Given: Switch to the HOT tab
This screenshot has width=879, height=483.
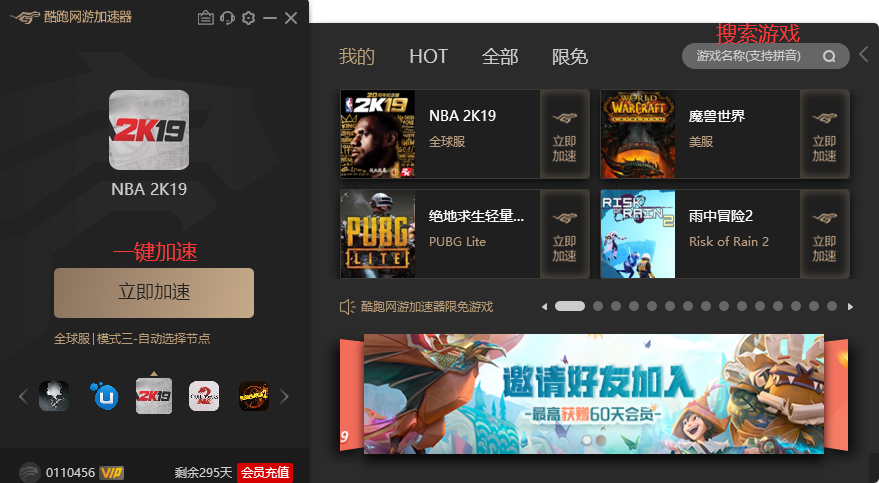Looking at the screenshot, I should click(428, 57).
